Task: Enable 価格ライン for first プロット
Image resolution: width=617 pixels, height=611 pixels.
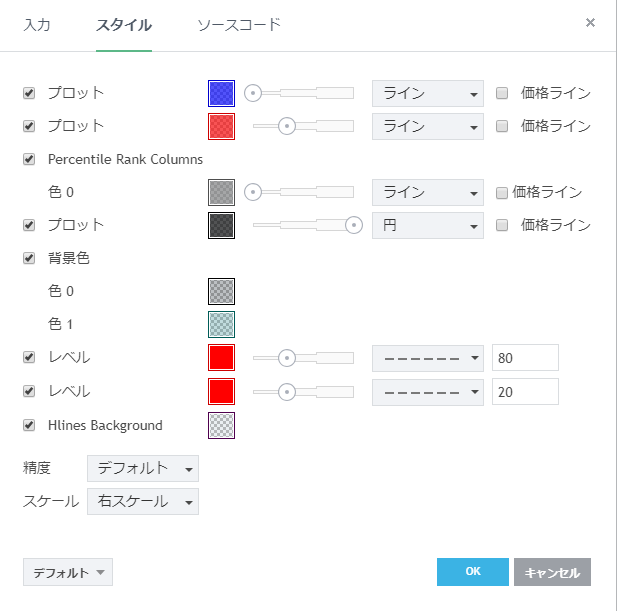Action: pos(503,93)
